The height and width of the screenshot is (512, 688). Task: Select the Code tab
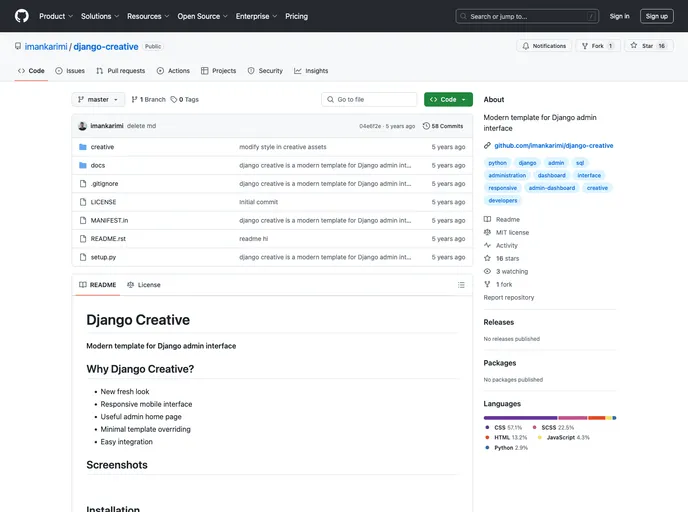31,71
